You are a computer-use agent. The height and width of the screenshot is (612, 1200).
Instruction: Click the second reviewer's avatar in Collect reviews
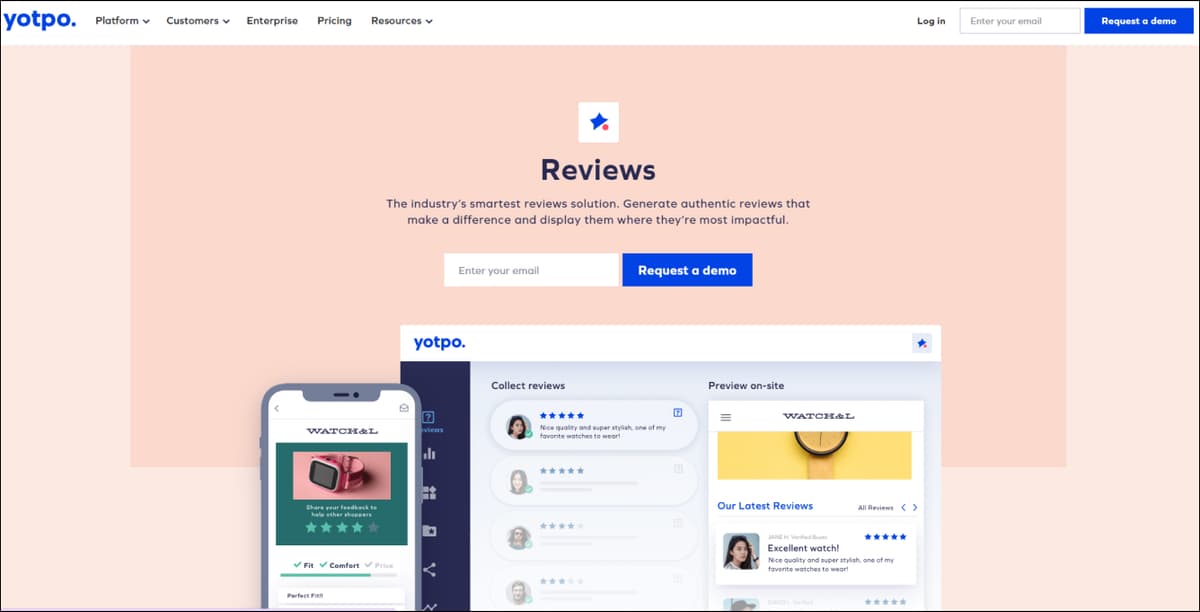tap(518, 482)
